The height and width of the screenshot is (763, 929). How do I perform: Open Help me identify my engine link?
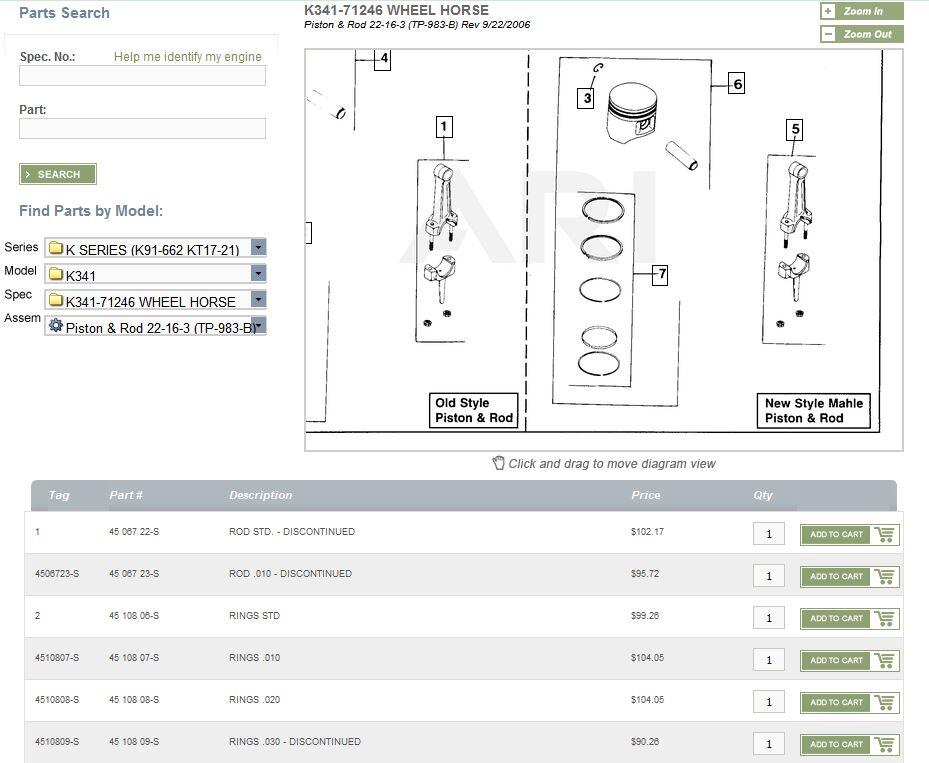pos(188,57)
